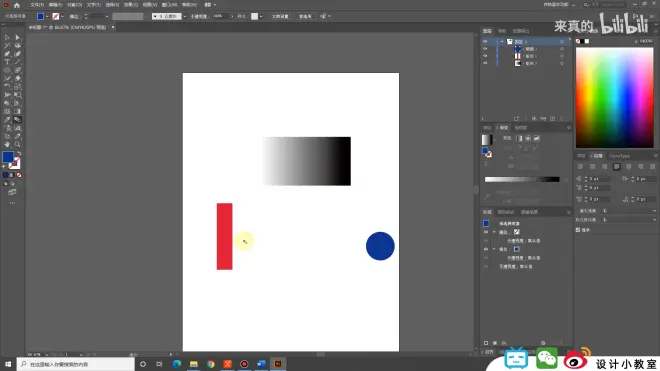660x371 pixels.
Task: Select the Eyedropper tool
Action: [x=7, y=120]
